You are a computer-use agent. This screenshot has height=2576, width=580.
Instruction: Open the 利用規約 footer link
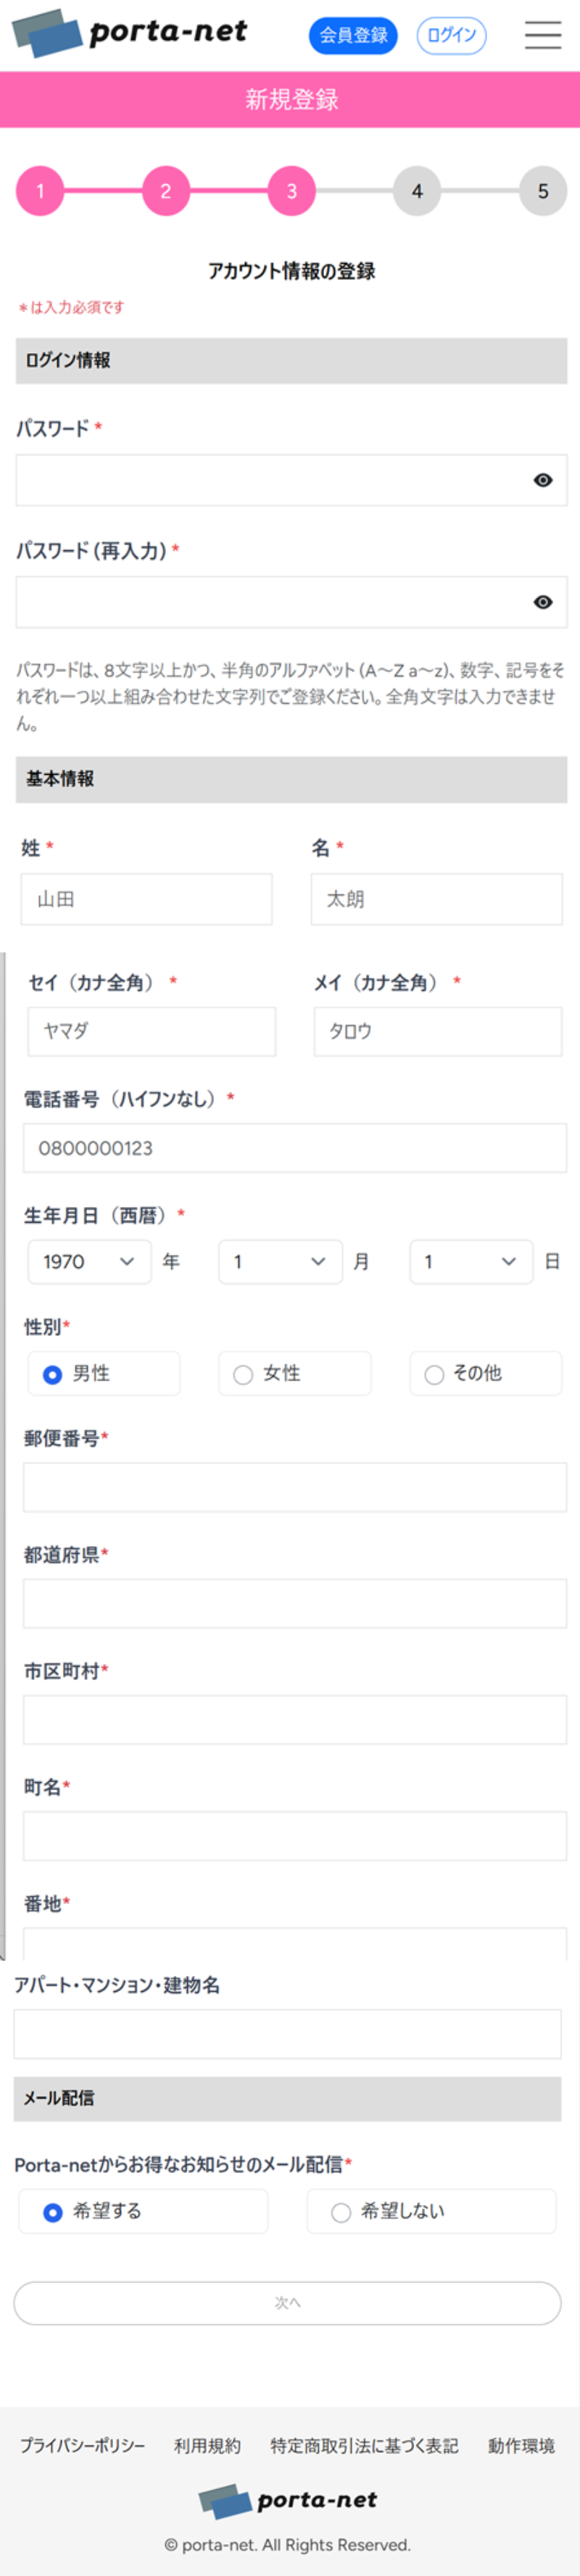(x=207, y=2446)
